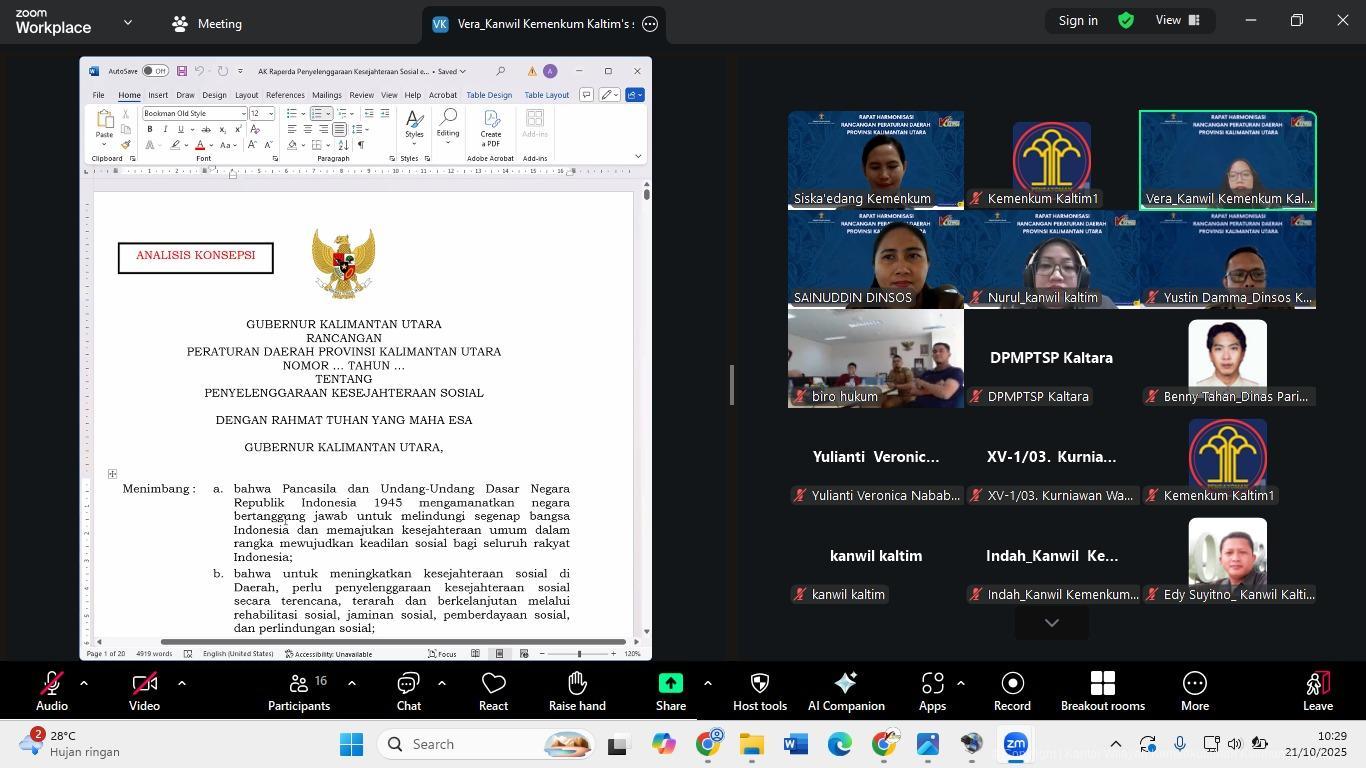Viewport: 1366px width, 768px height.
Task: Start screen Share in Zoom
Action: tap(670, 691)
